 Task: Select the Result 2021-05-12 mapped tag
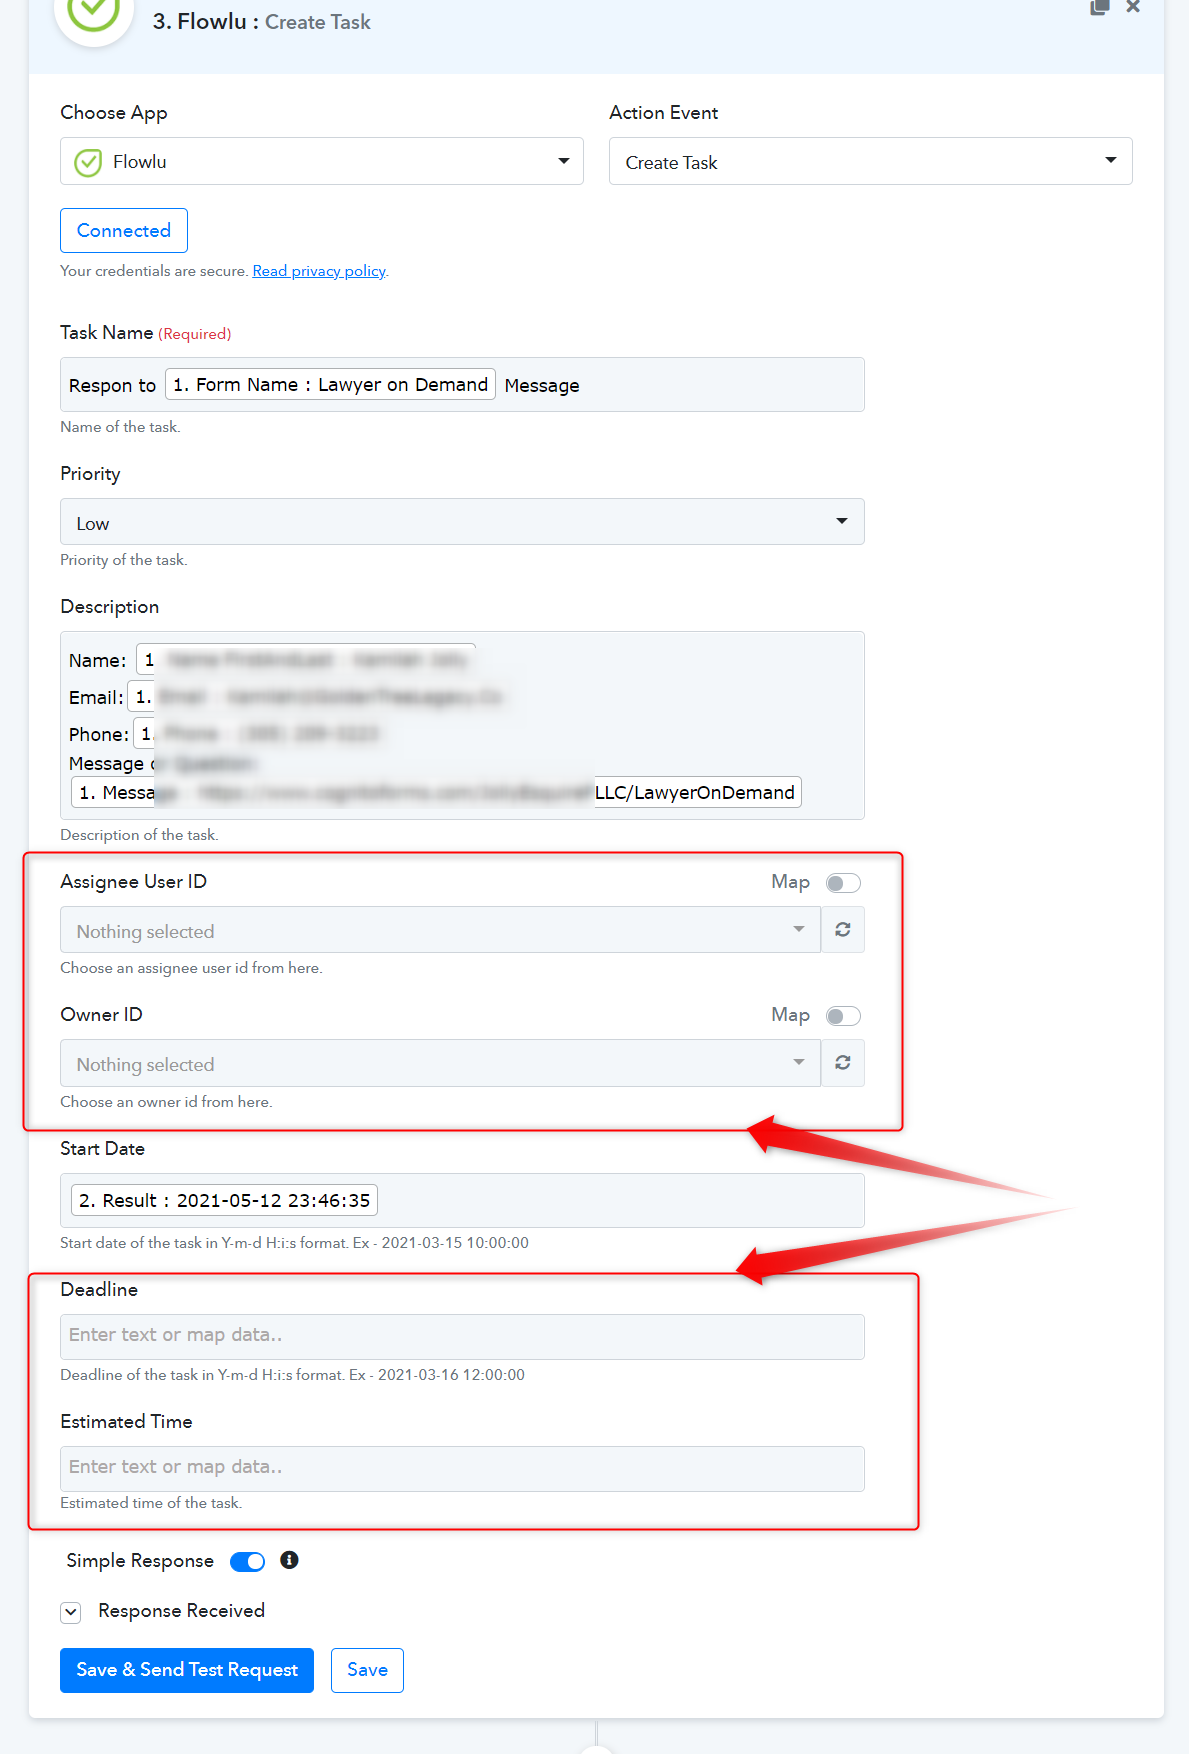224,1200
